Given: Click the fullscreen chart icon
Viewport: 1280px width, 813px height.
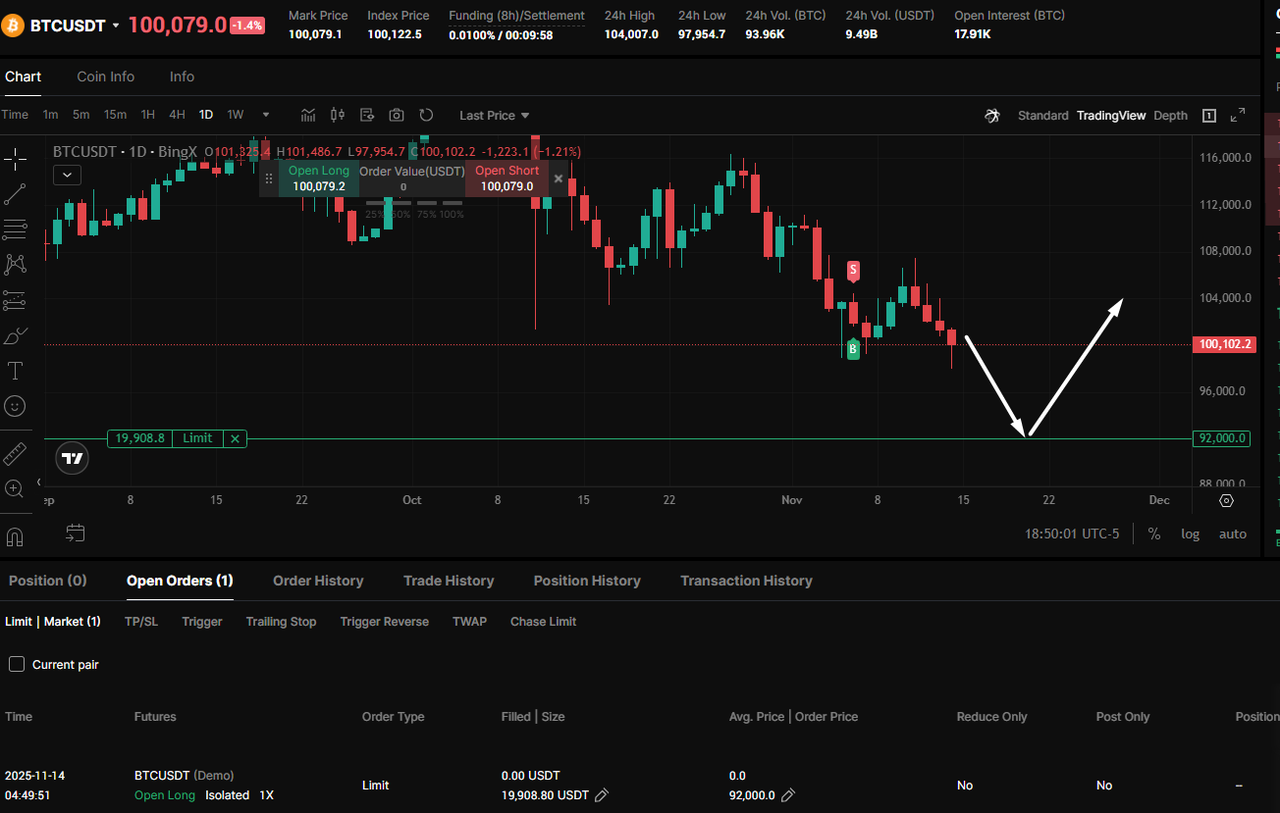Looking at the screenshot, I should pyautogui.click(x=1238, y=115).
